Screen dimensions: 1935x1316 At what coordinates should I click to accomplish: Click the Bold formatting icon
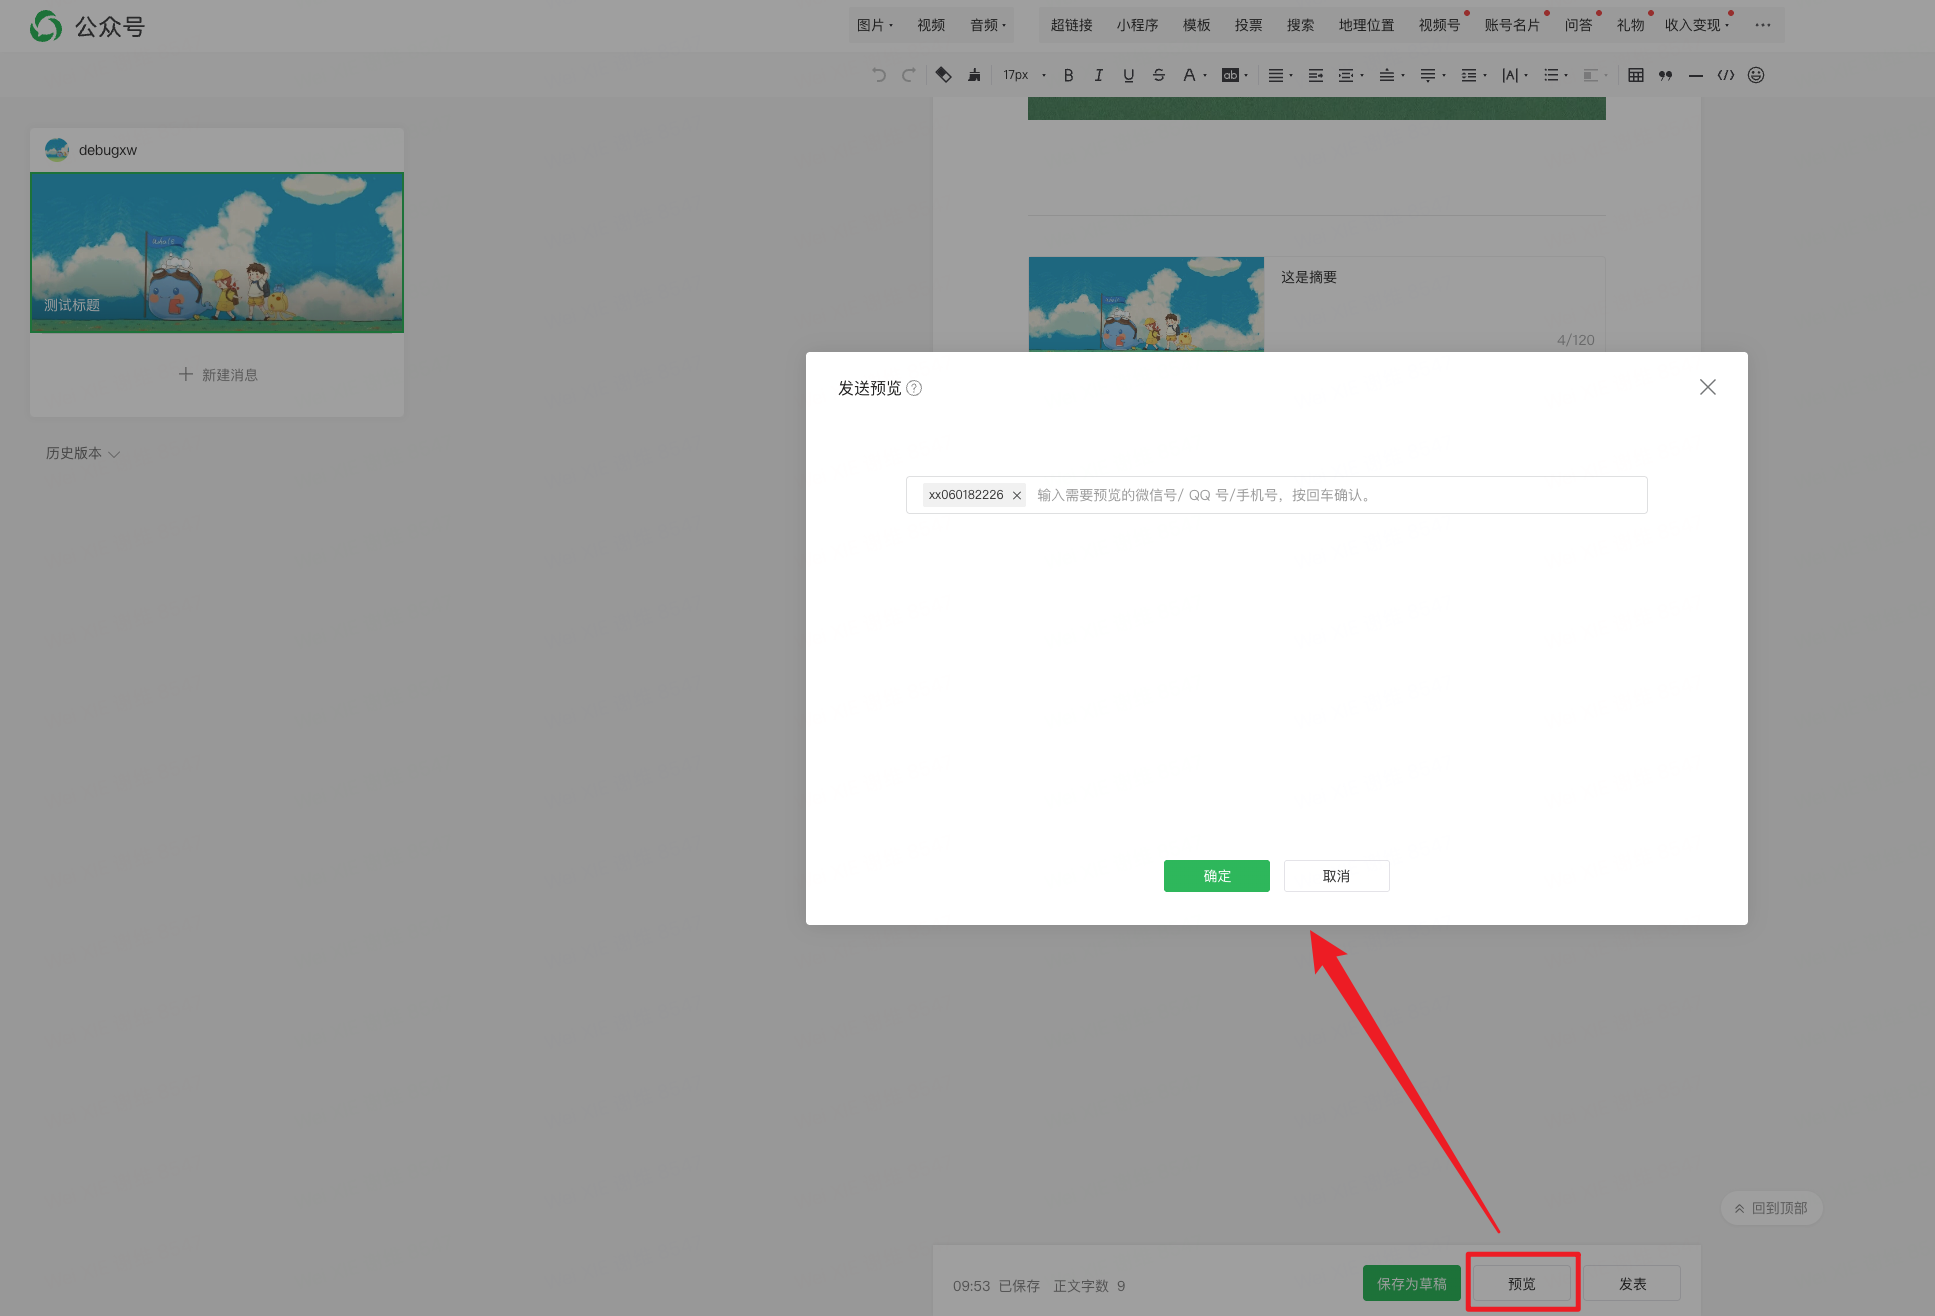1068,75
